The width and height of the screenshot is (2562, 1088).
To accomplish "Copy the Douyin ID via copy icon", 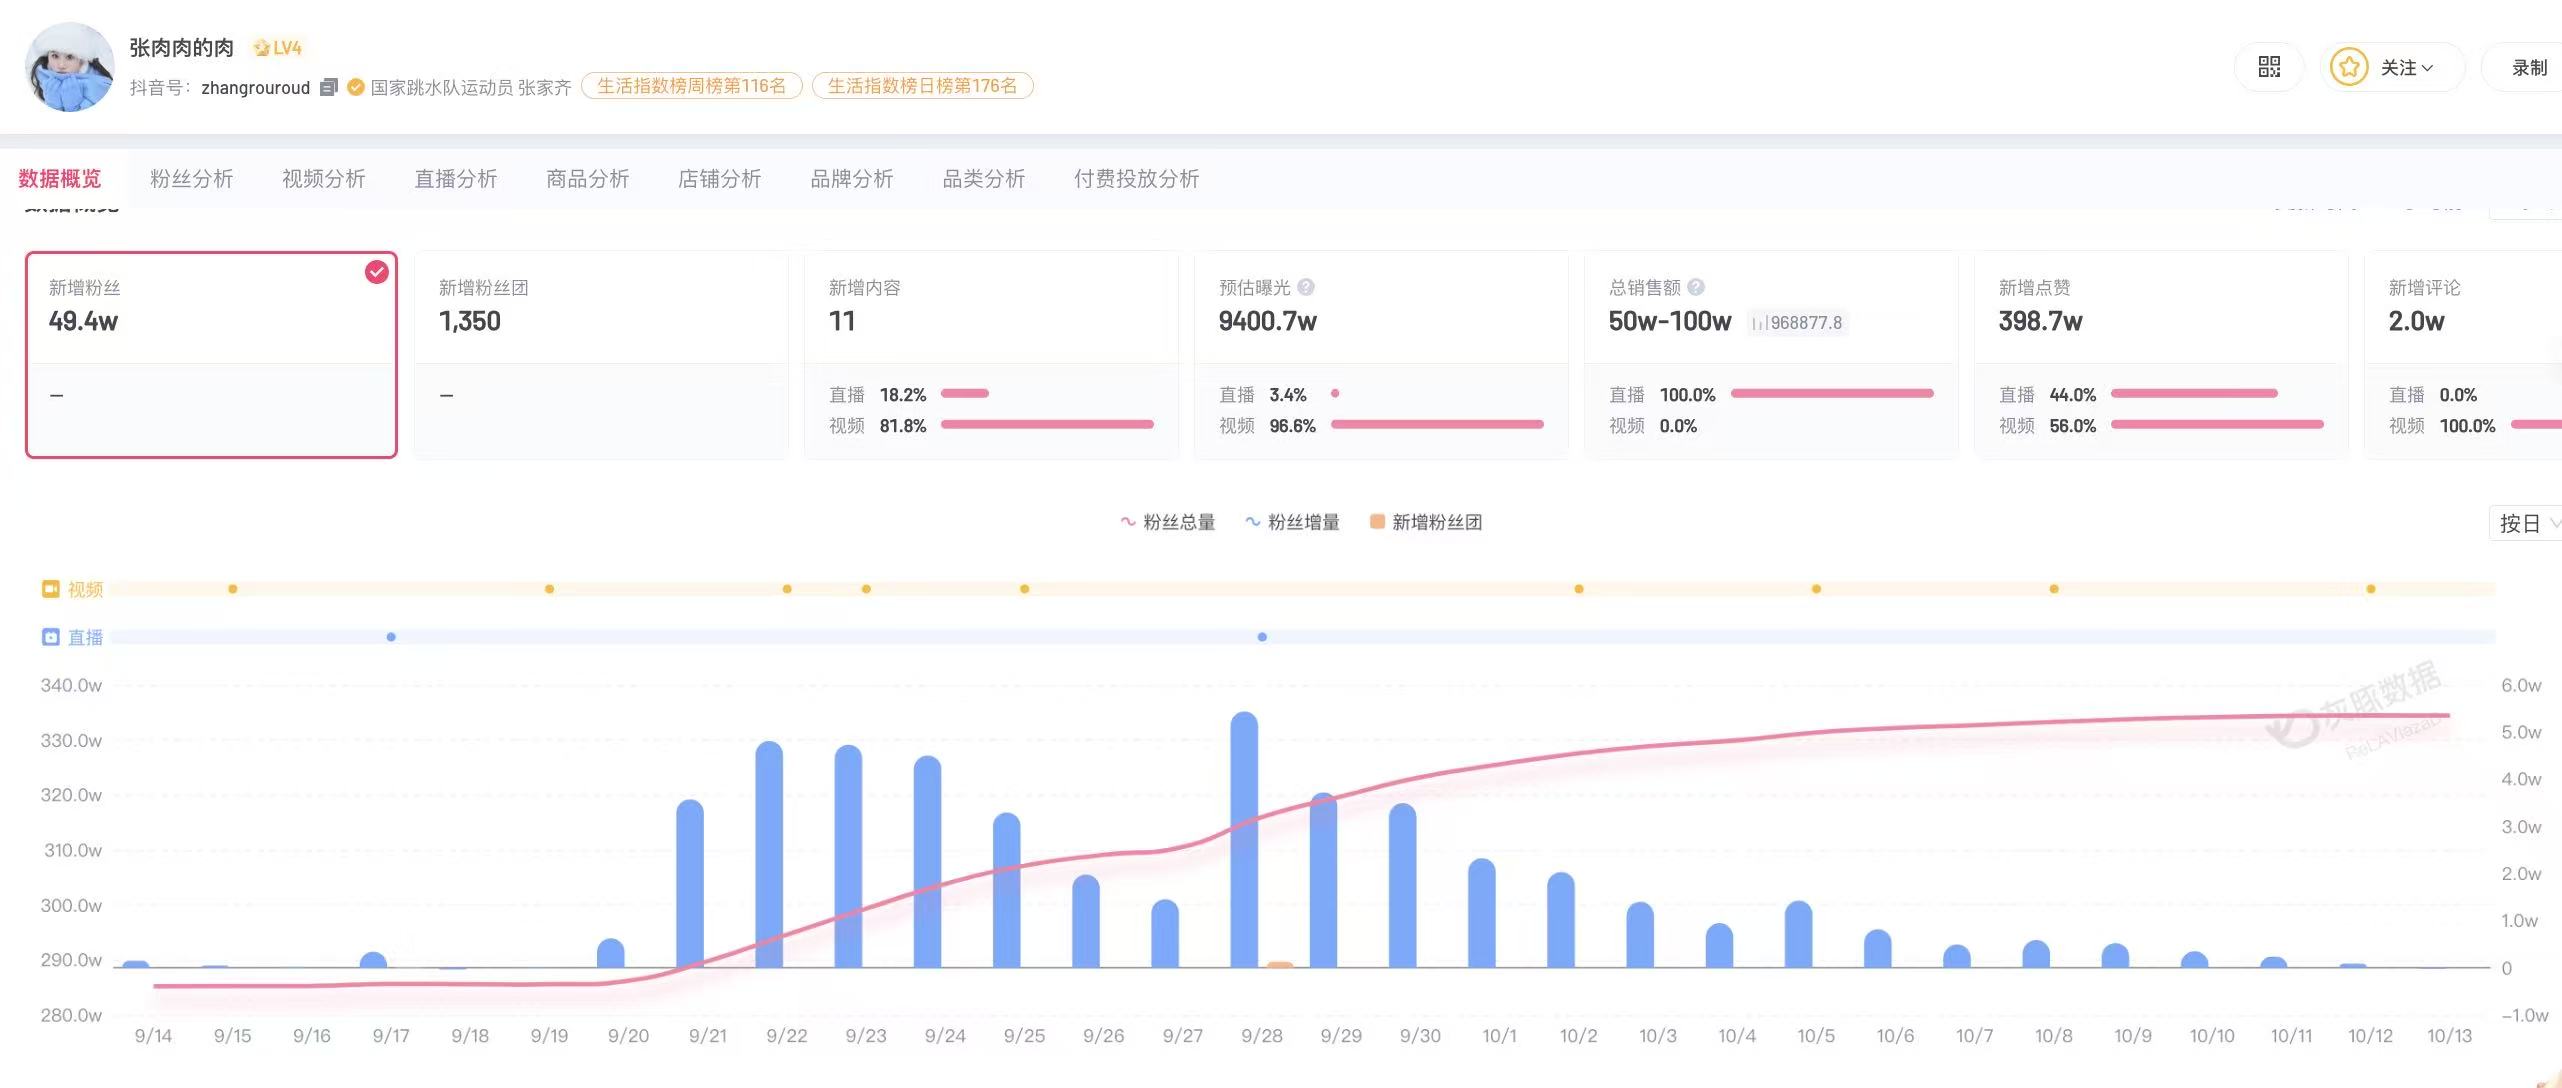I will coord(328,87).
